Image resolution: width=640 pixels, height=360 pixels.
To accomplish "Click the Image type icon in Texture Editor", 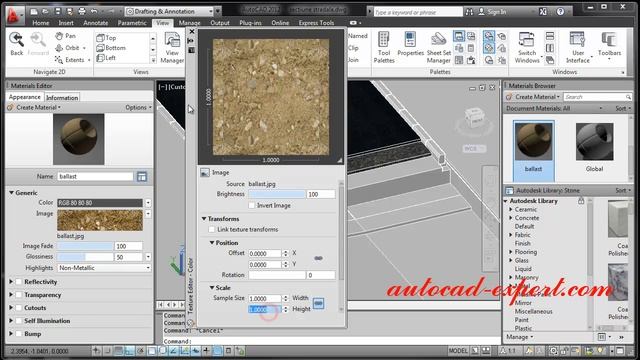I will [x=205, y=173].
